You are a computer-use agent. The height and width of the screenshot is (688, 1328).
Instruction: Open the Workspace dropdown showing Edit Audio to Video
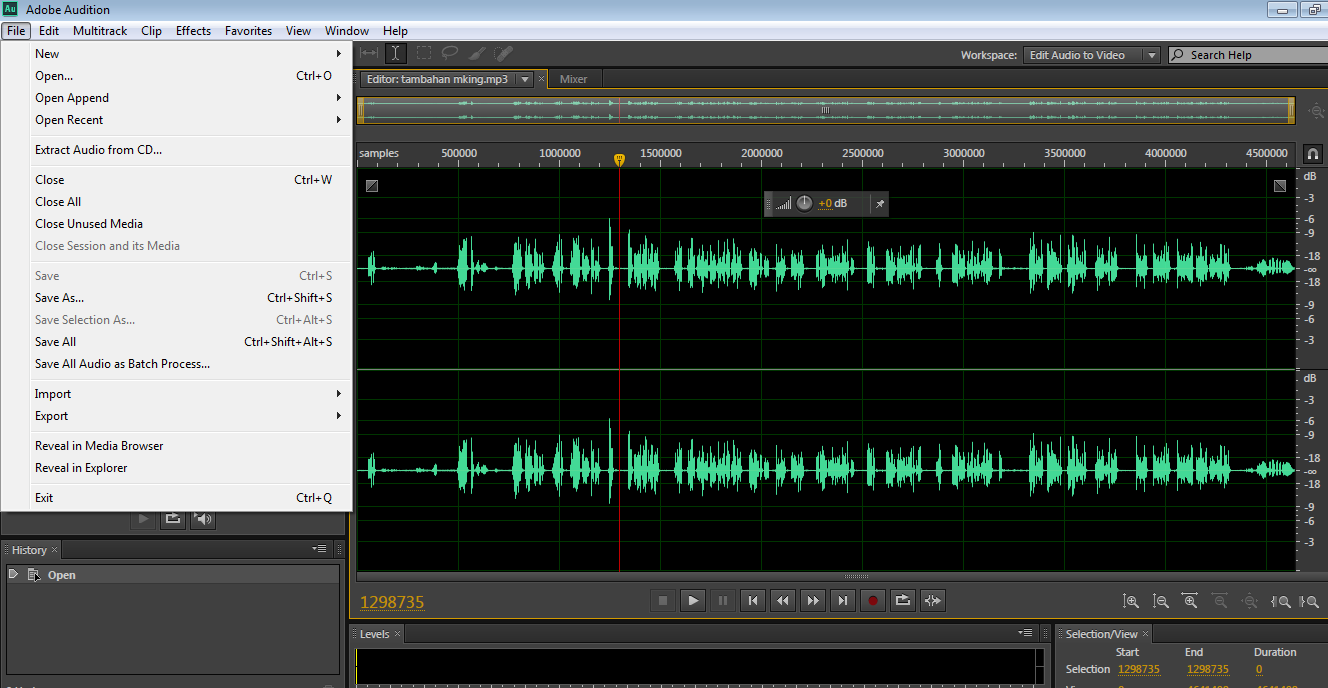pos(1151,55)
